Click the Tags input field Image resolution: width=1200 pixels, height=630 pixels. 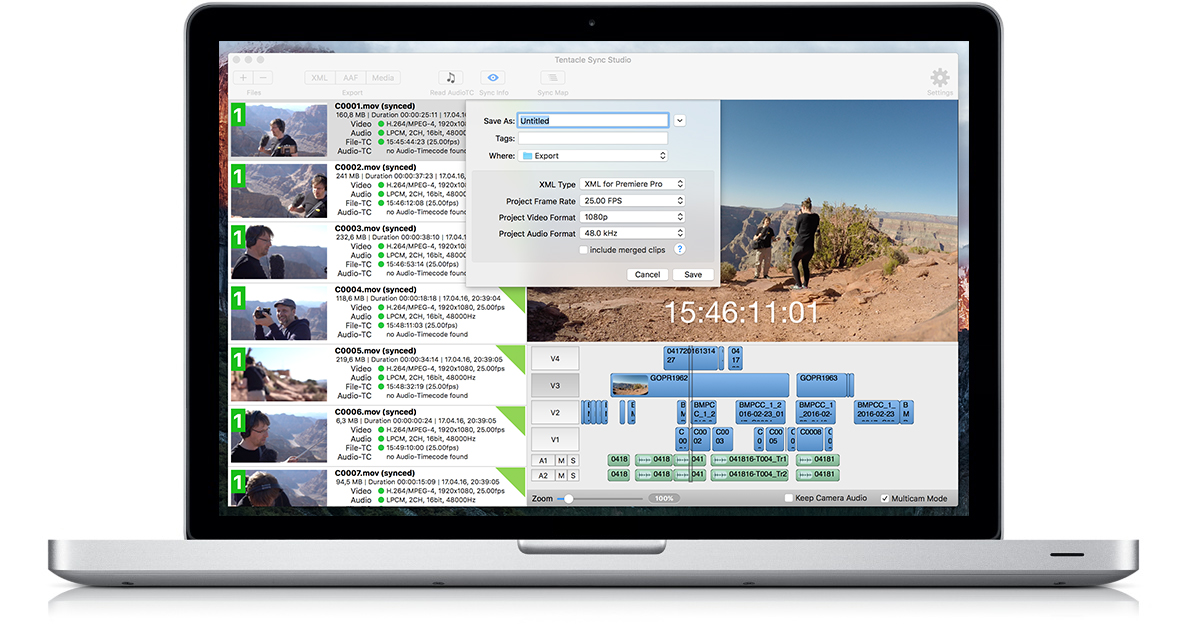coord(592,139)
